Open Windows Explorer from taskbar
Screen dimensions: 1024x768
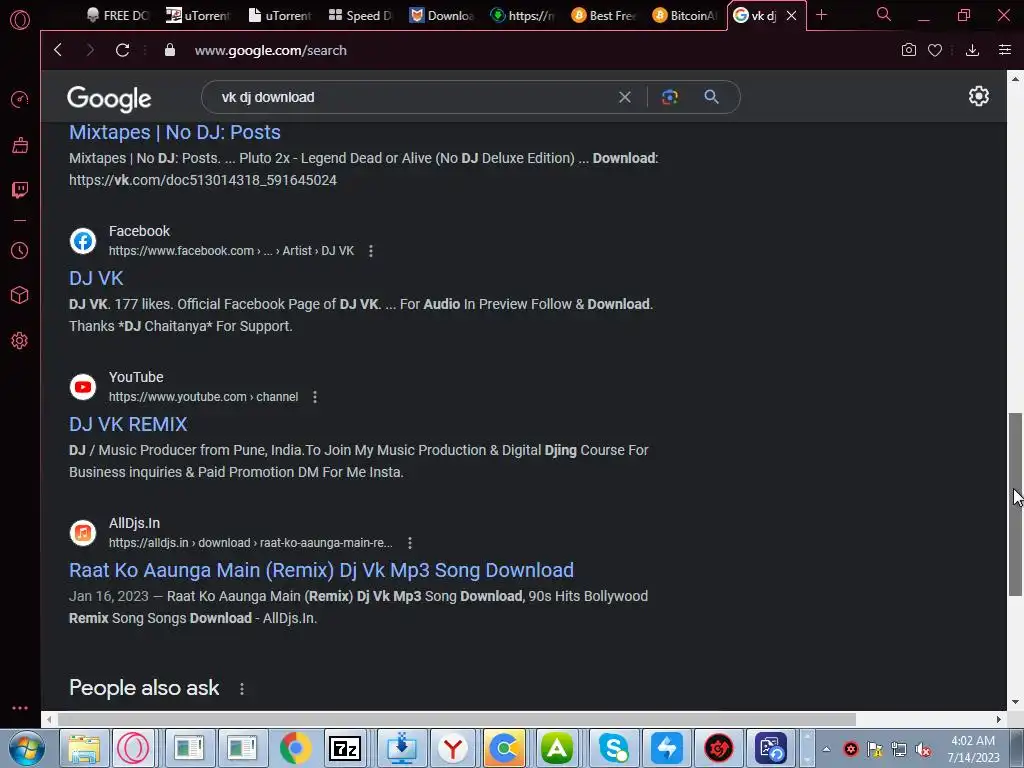pos(84,748)
